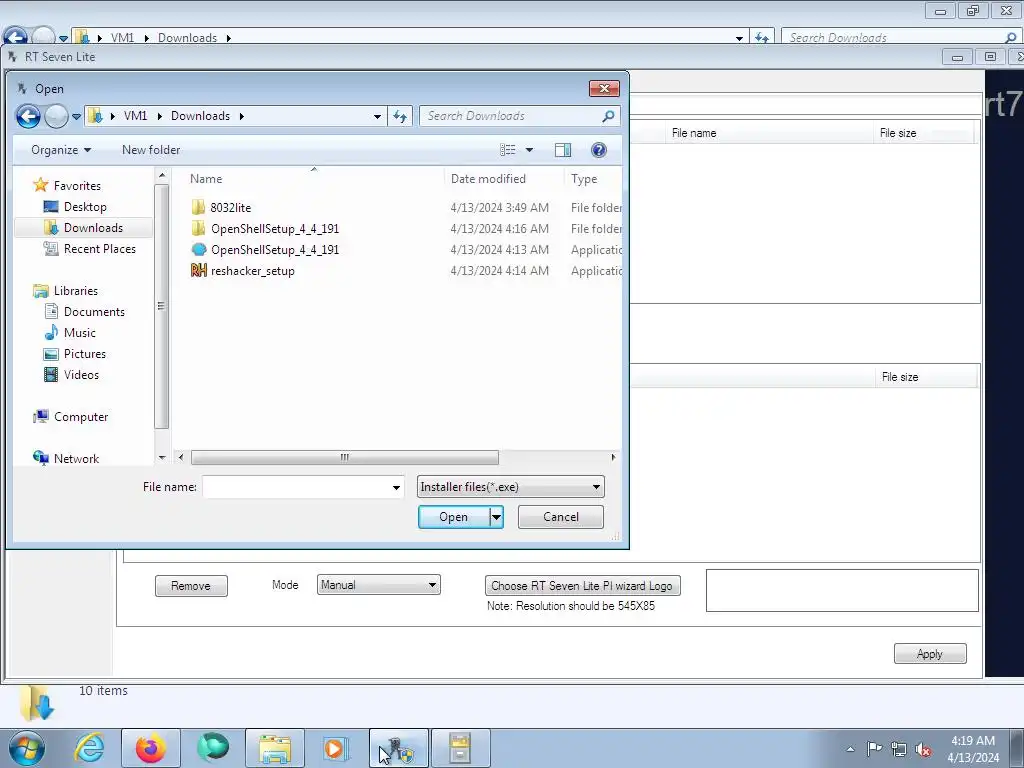Open the Organize menu
This screenshot has width=1024, height=768.
coord(61,150)
